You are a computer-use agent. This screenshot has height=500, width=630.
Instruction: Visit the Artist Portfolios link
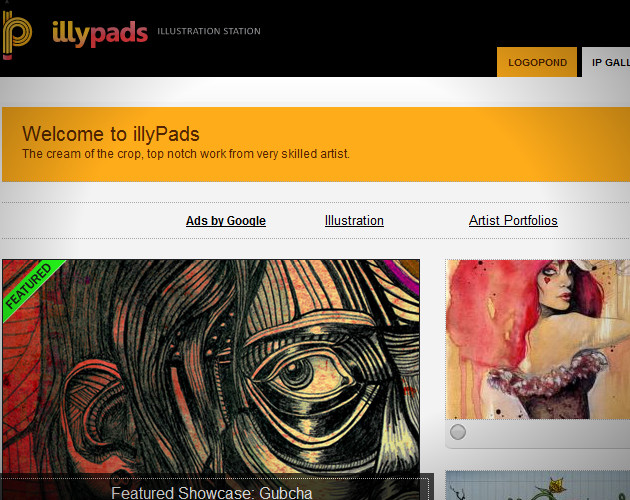(513, 220)
